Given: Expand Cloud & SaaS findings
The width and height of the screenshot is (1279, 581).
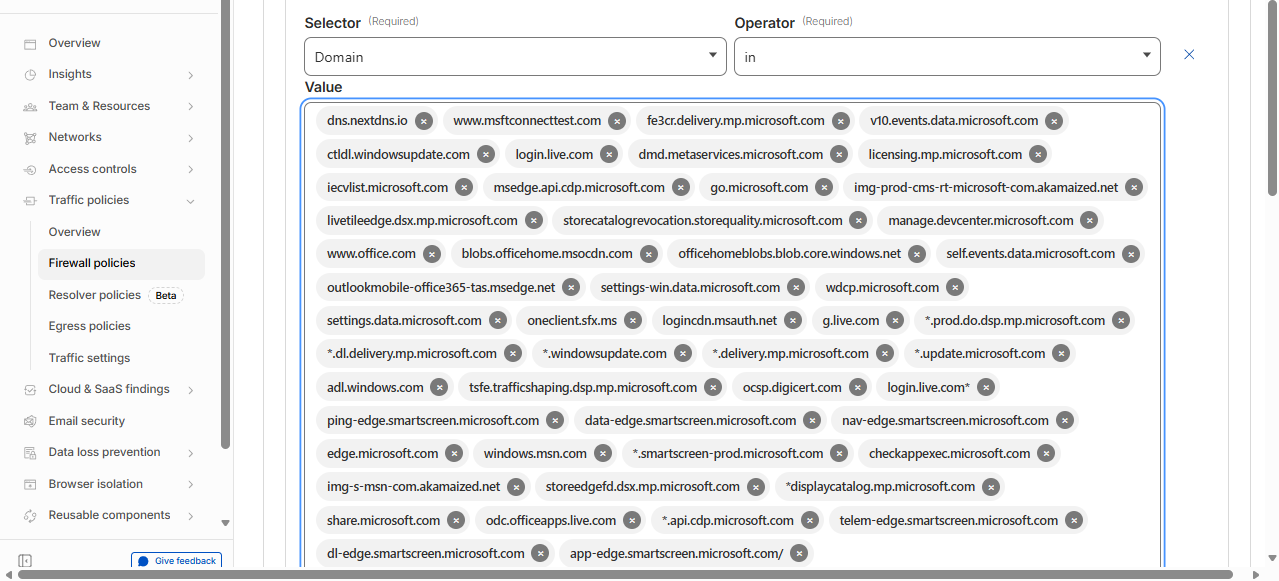Looking at the screenshot, I should point(190,390).
